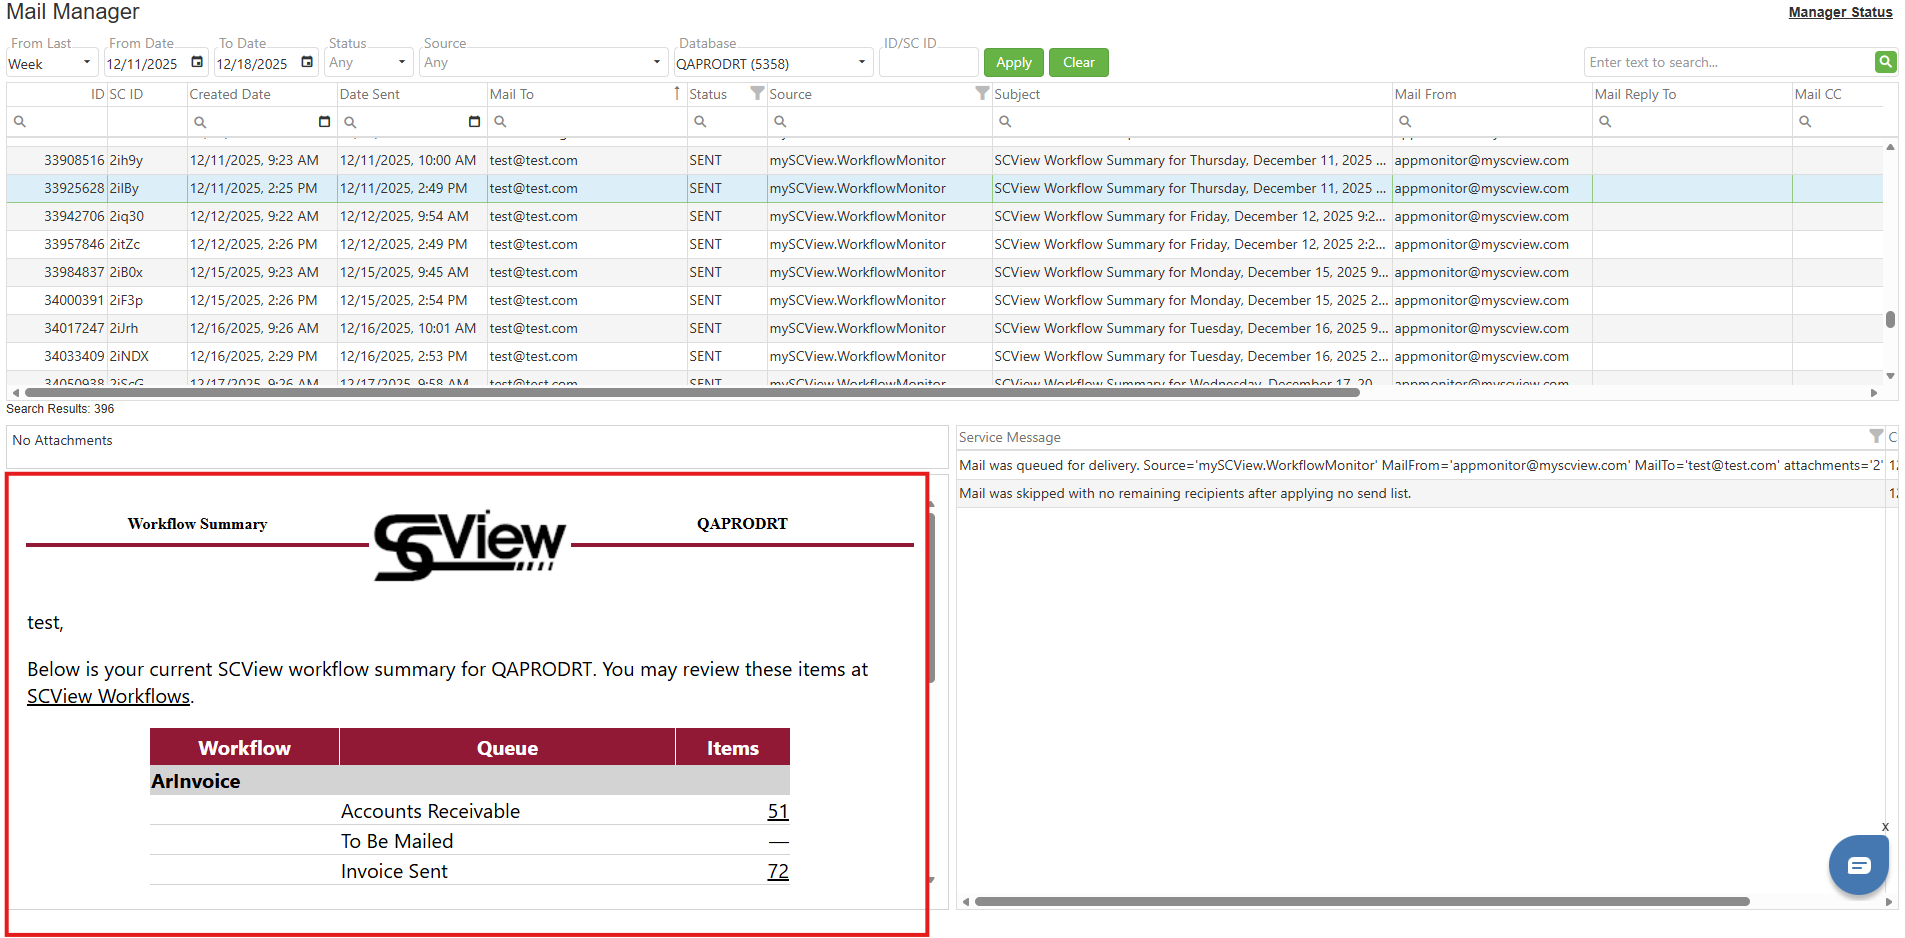Open Invoice Sent count 72 link
The height and width of the screenshot is (938, 1905).
(x=778, y=871)
